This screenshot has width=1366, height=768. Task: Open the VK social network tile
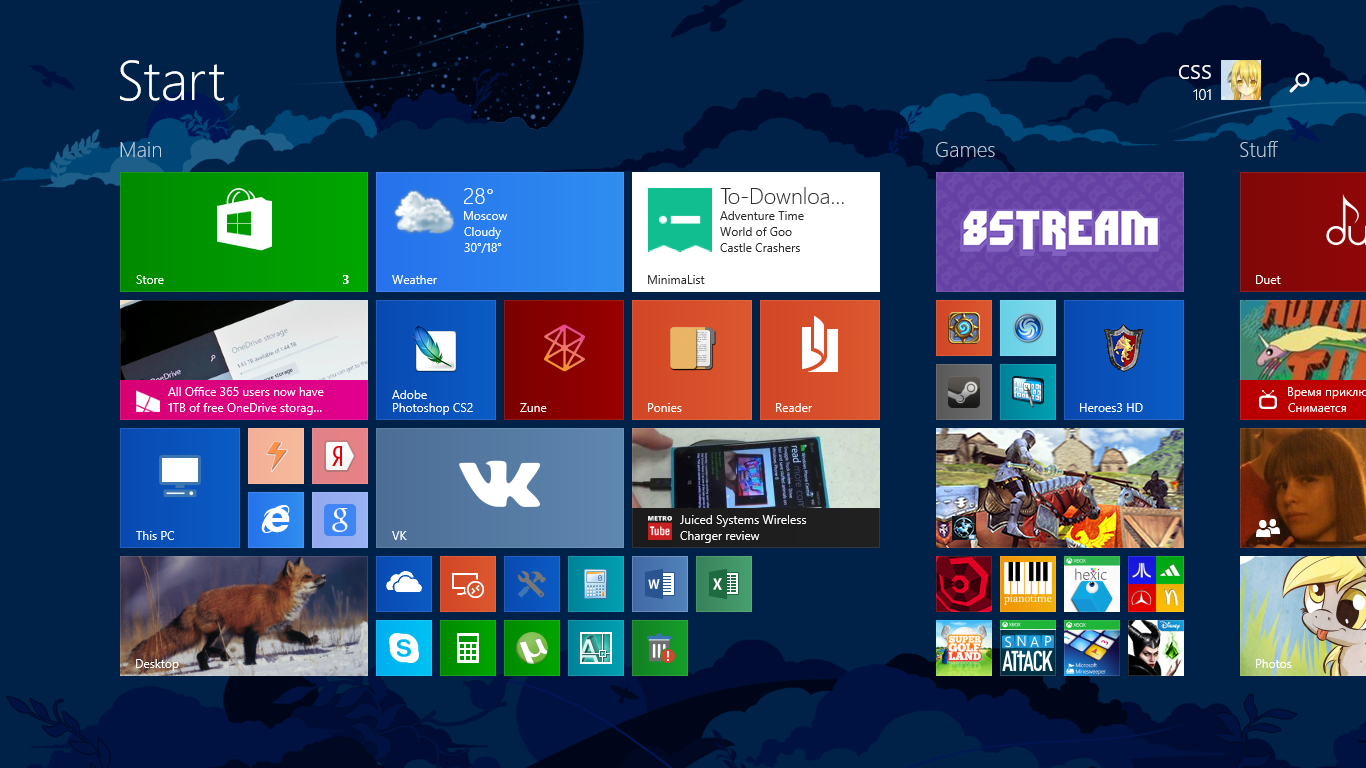coord(500,488)
